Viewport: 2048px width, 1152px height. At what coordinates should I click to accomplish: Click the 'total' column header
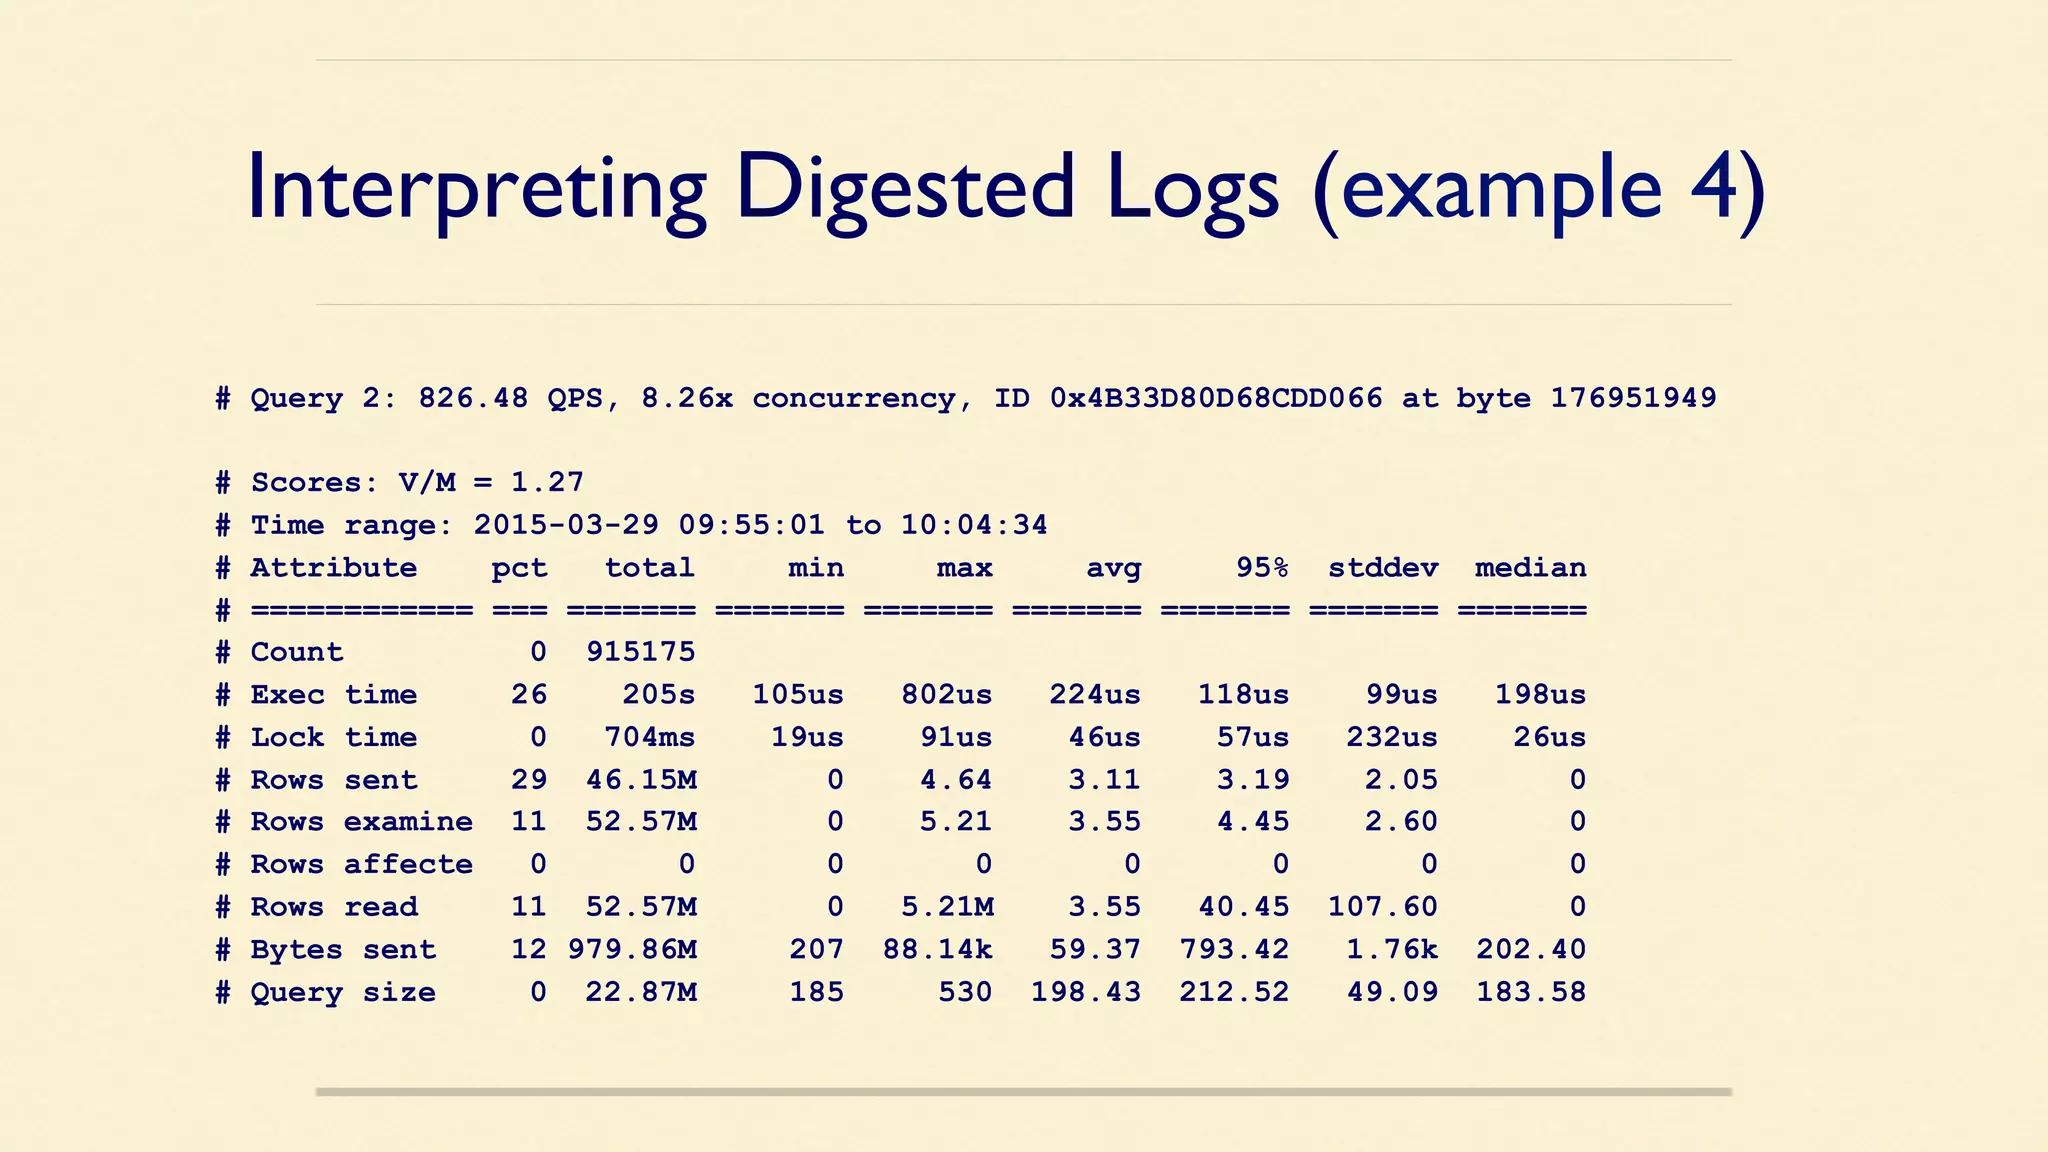(x=649, y=568)
